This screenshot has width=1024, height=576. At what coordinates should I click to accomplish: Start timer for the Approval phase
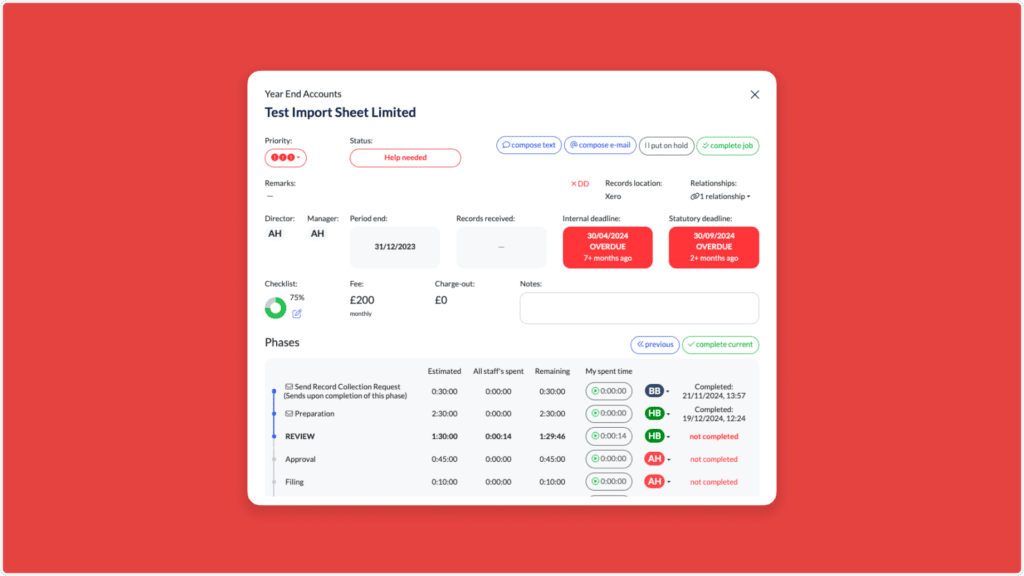608,459
